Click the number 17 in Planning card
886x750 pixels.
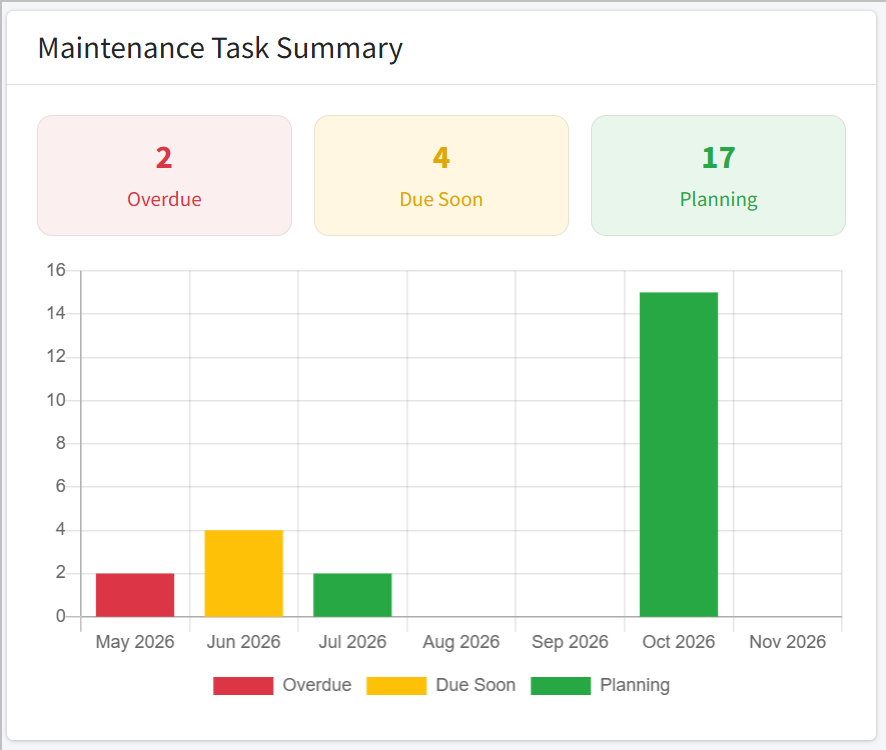tap(718, 158)
